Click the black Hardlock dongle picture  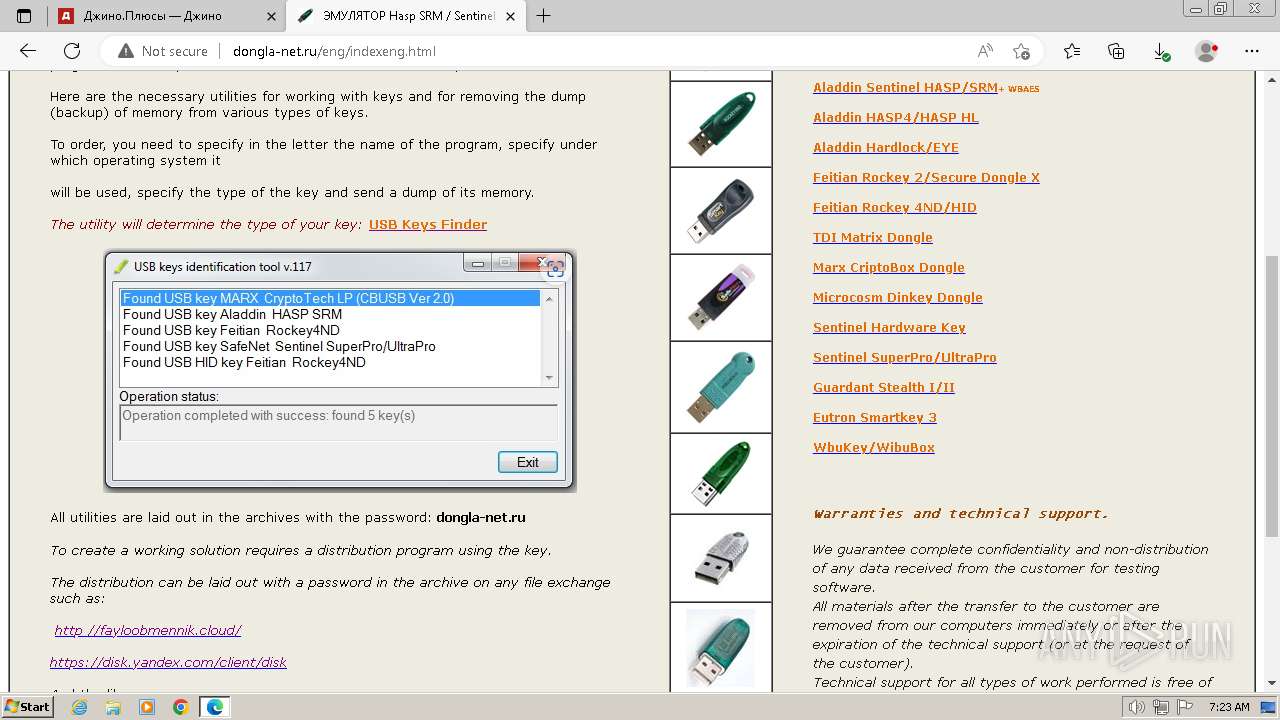tap(721, 211)
